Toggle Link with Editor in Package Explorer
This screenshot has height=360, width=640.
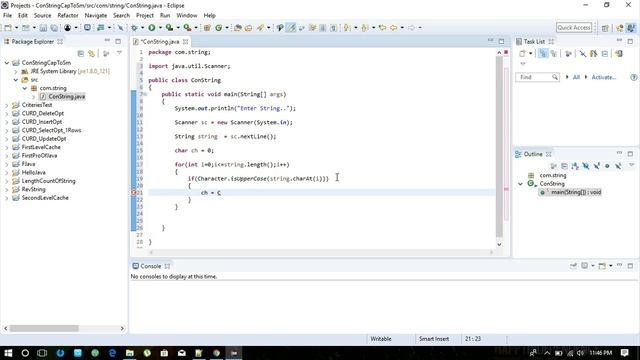tap(91, 53)
